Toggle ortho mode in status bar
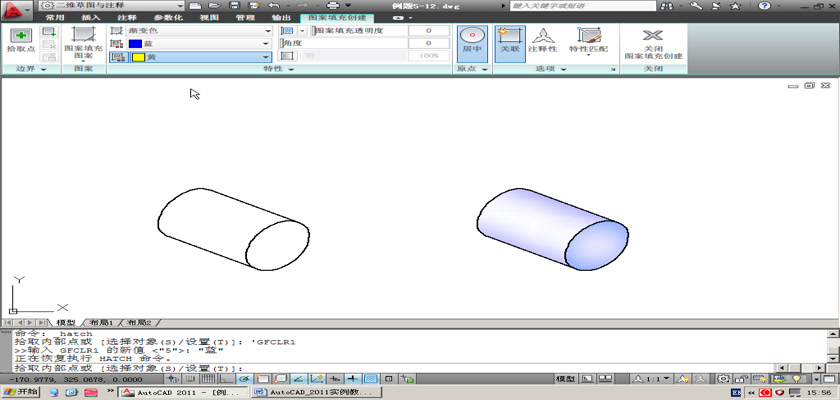The height and width of the screenshot is (400, 840). (226, 379)
